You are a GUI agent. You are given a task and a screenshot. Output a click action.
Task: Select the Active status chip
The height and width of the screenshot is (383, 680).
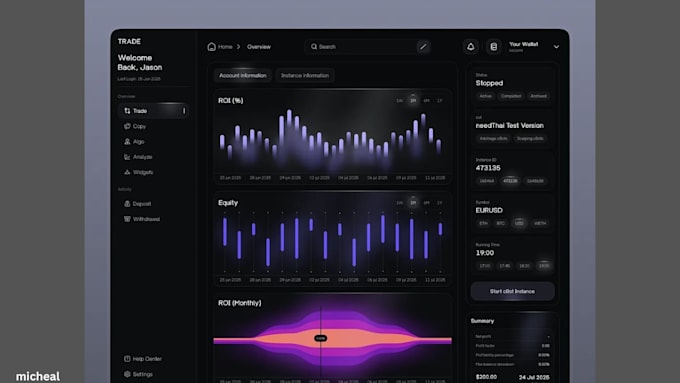tap(486, 96)
